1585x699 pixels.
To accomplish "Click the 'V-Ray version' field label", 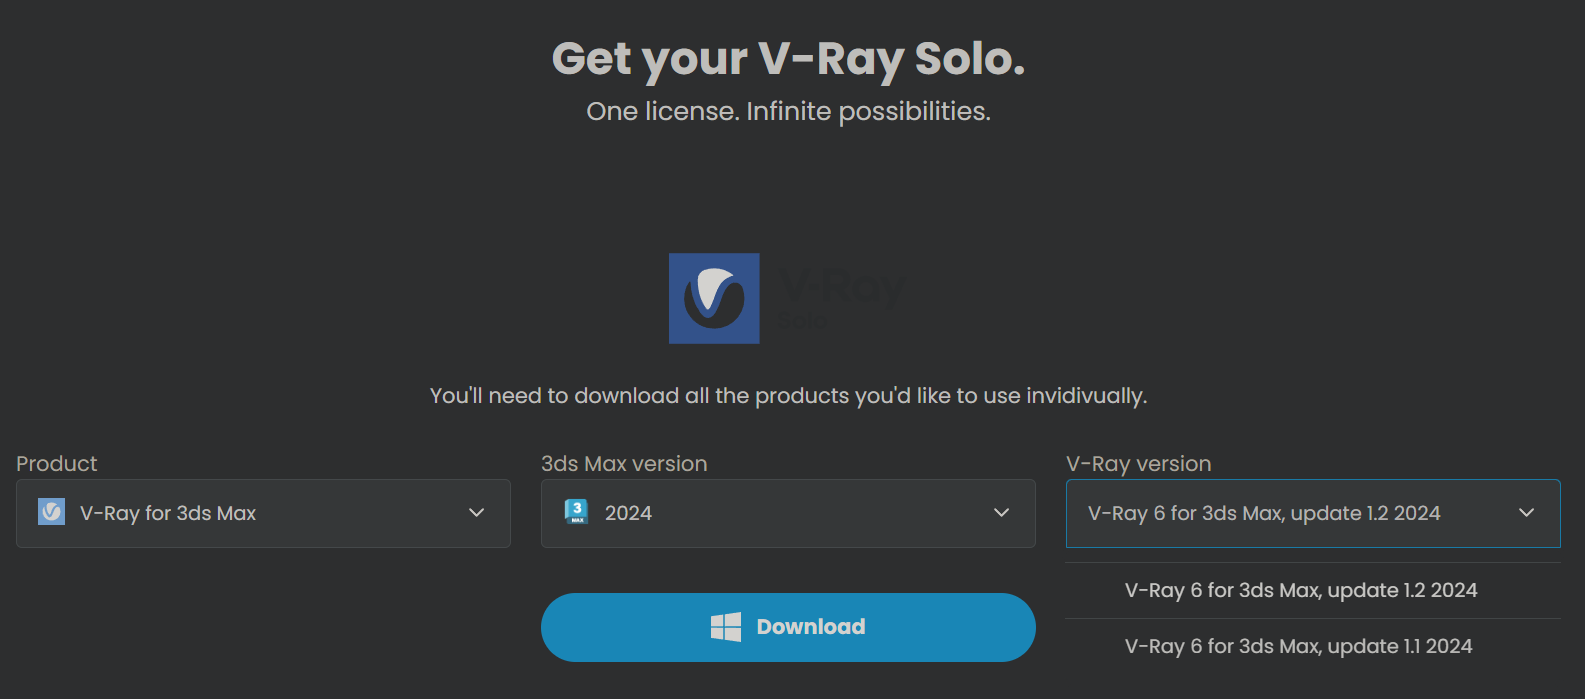I will (1139, 464).
